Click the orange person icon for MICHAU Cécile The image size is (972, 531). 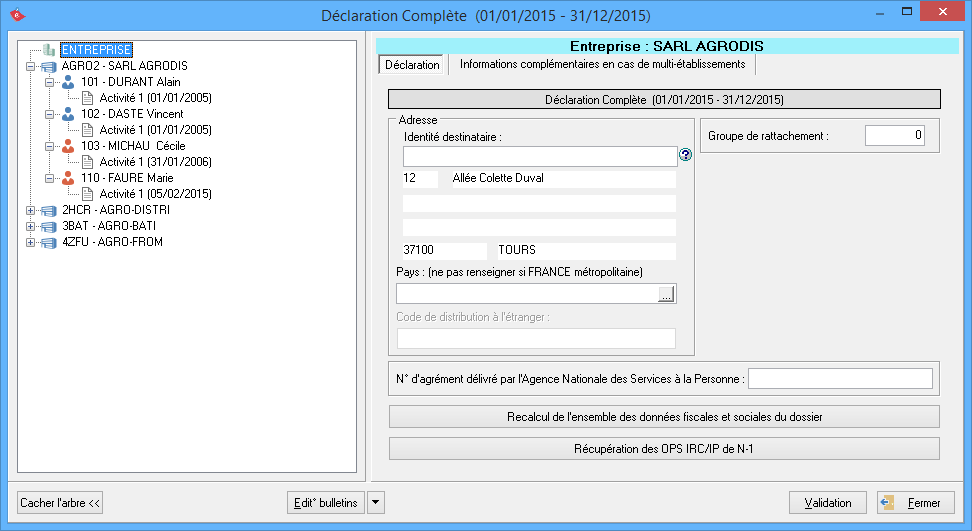[x=68, y=146]
